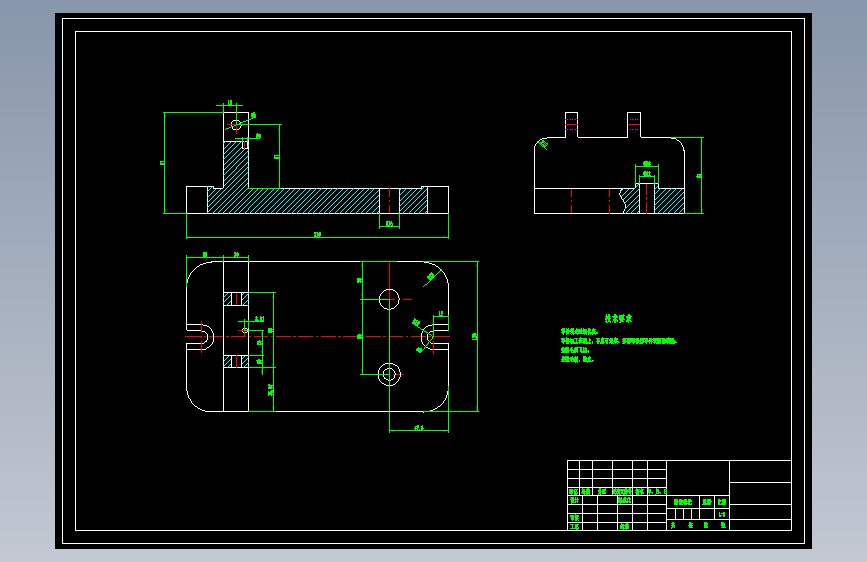Click the green technical requirements note lines
The width and height of the screenshot is (867, 562).
[x=618, y=345]
